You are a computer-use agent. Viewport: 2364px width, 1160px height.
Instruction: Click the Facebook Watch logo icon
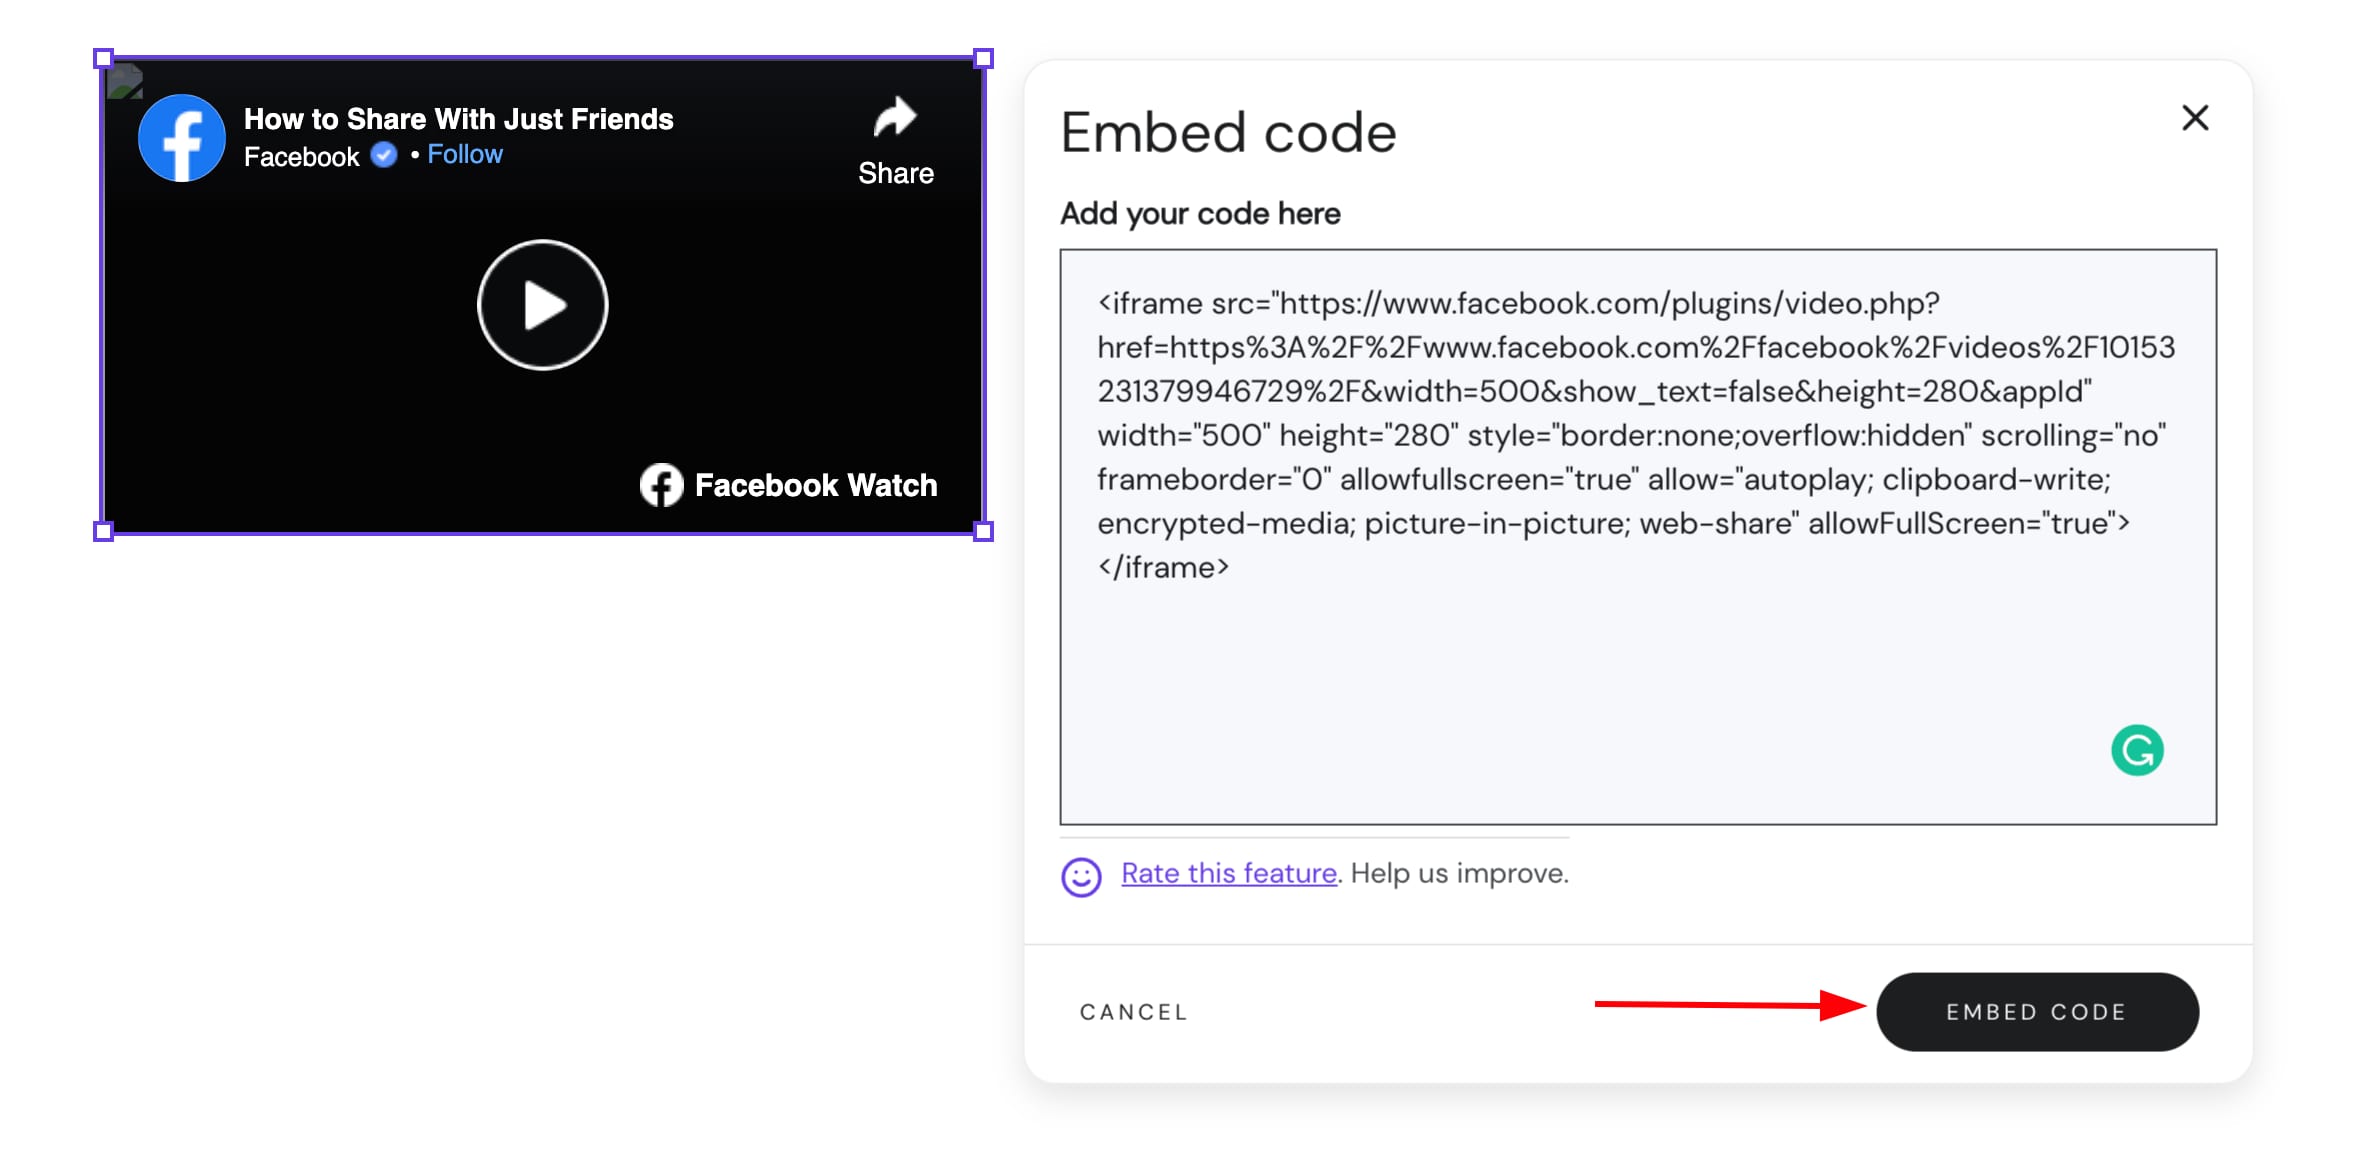coord(661,485)
